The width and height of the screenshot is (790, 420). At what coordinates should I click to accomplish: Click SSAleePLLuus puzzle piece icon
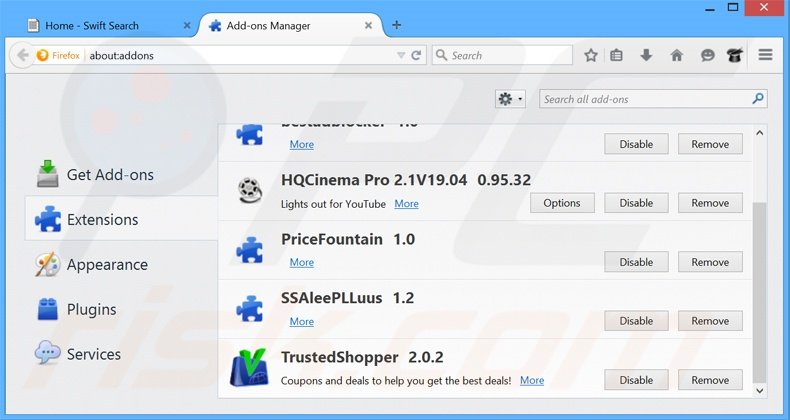(x=250, y=309)
